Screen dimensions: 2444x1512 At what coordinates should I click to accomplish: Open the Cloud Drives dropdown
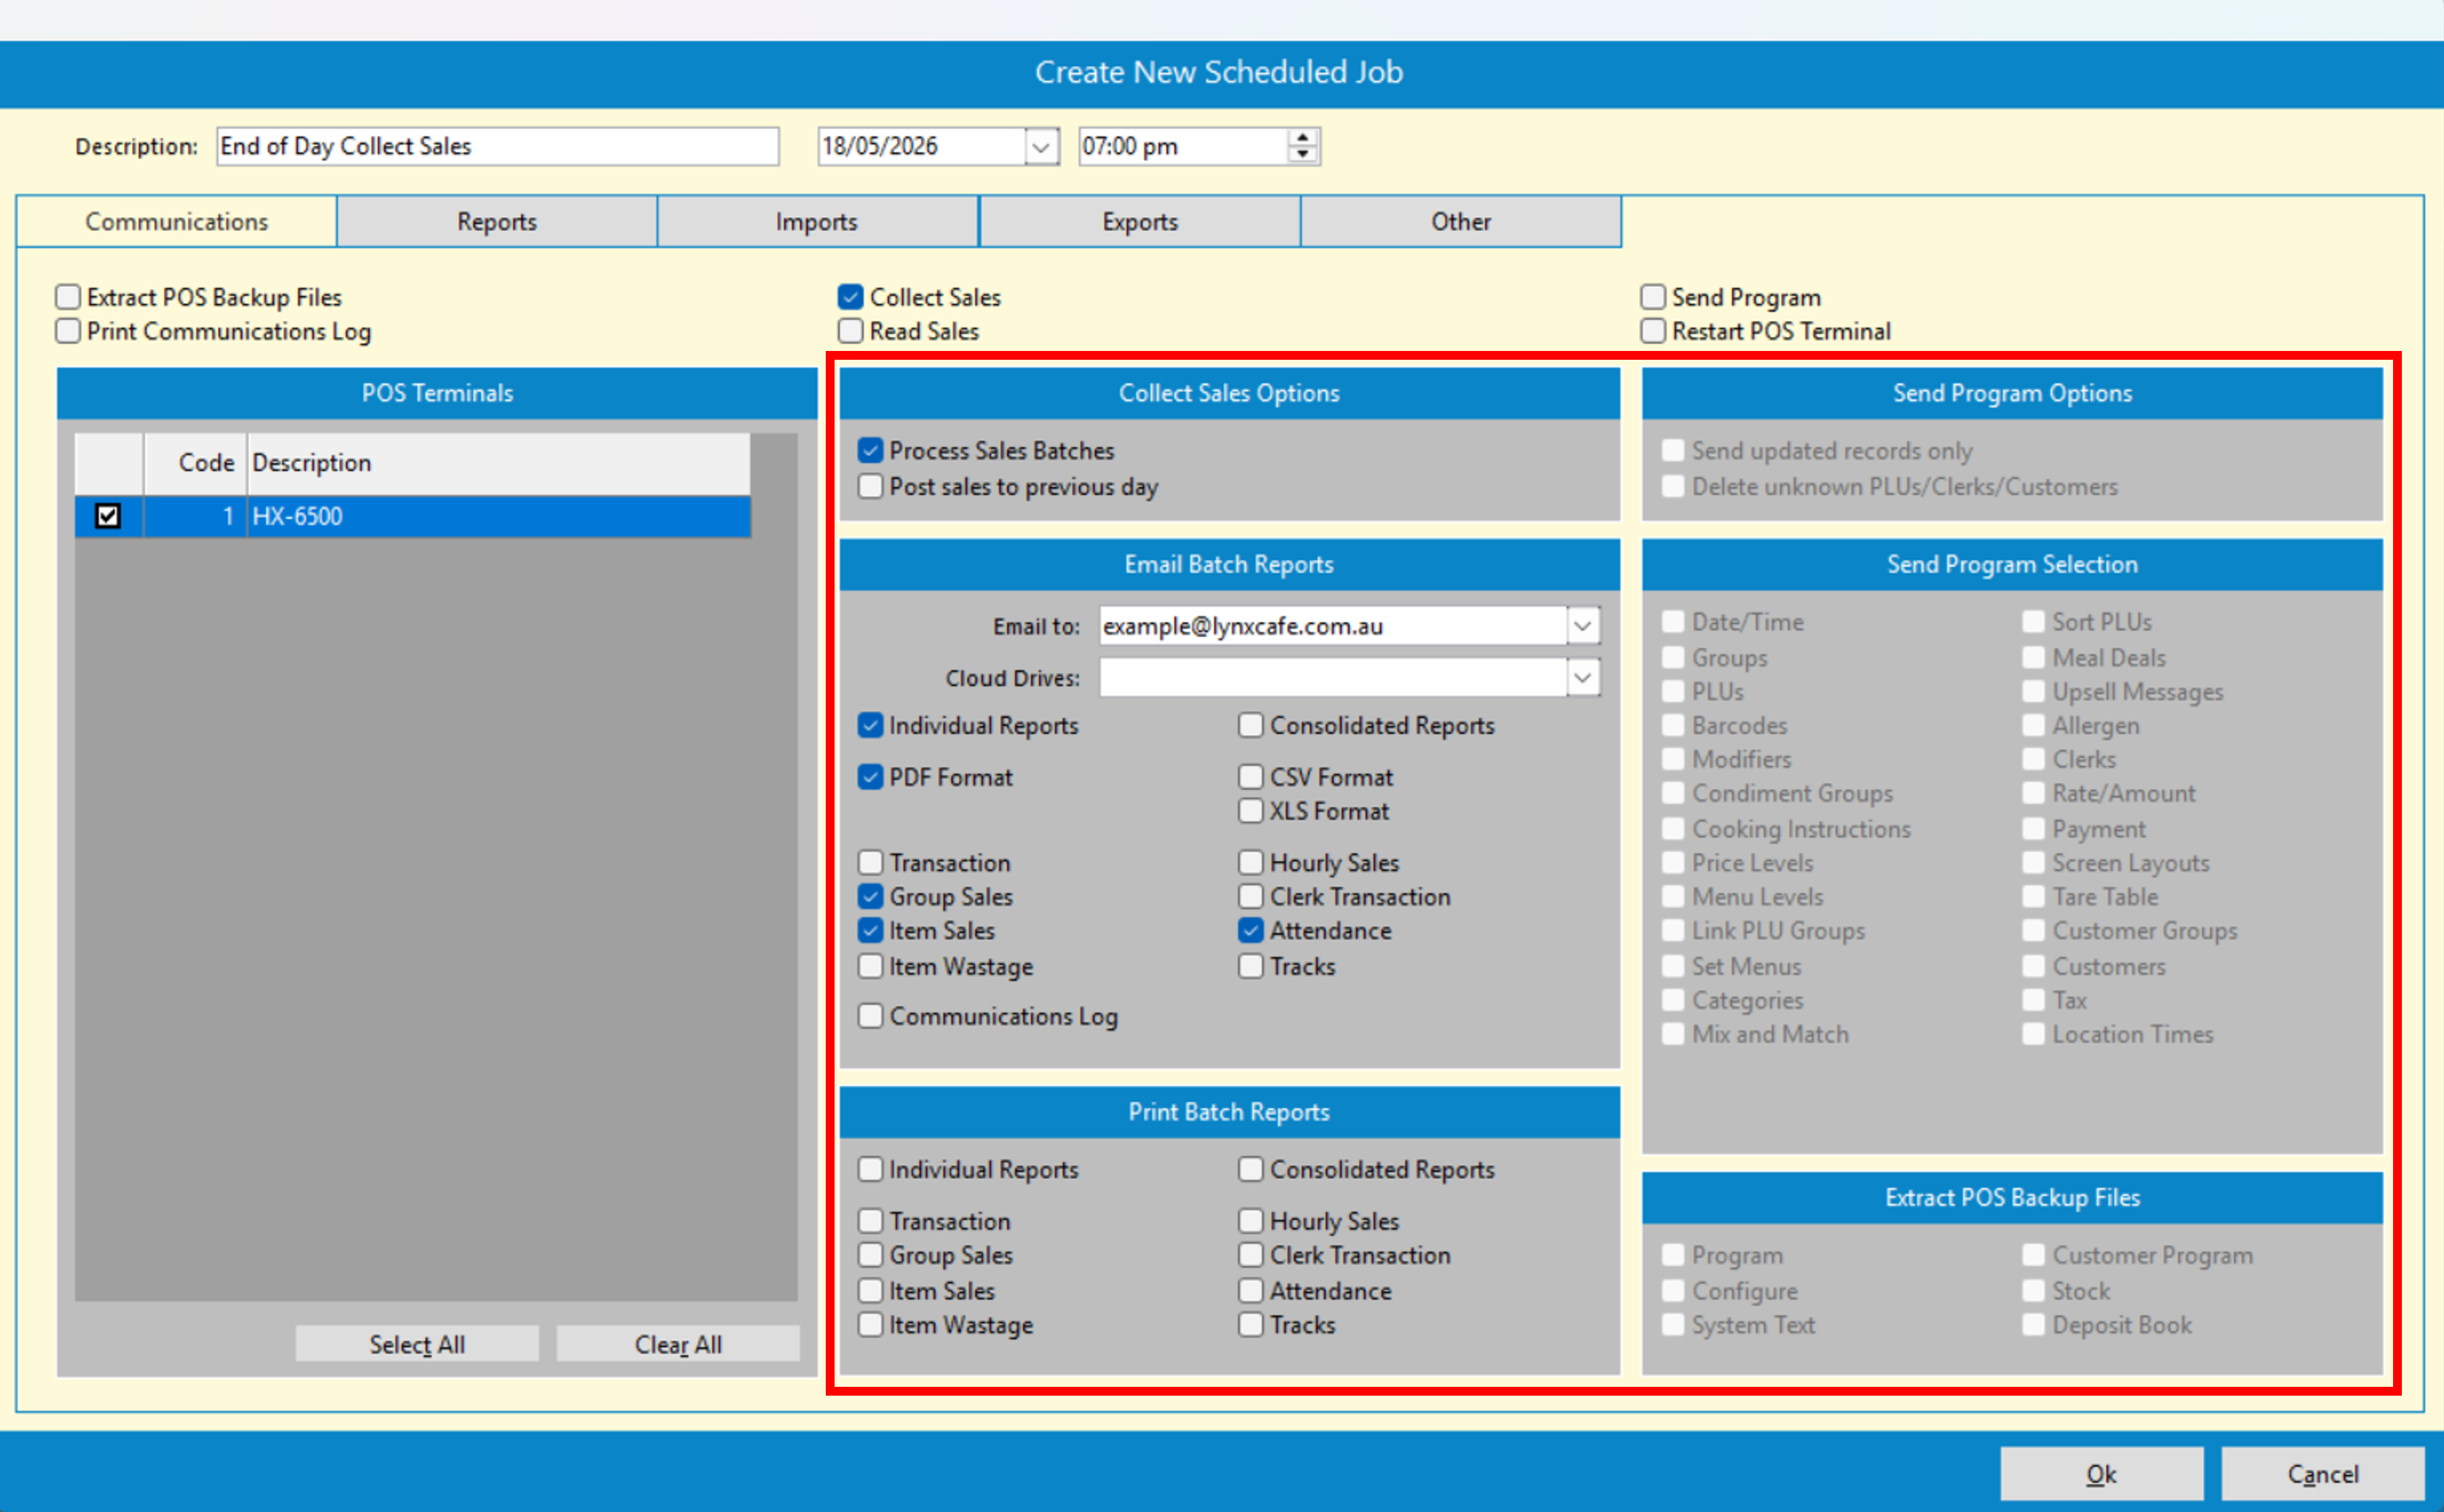click(1582, 678)
